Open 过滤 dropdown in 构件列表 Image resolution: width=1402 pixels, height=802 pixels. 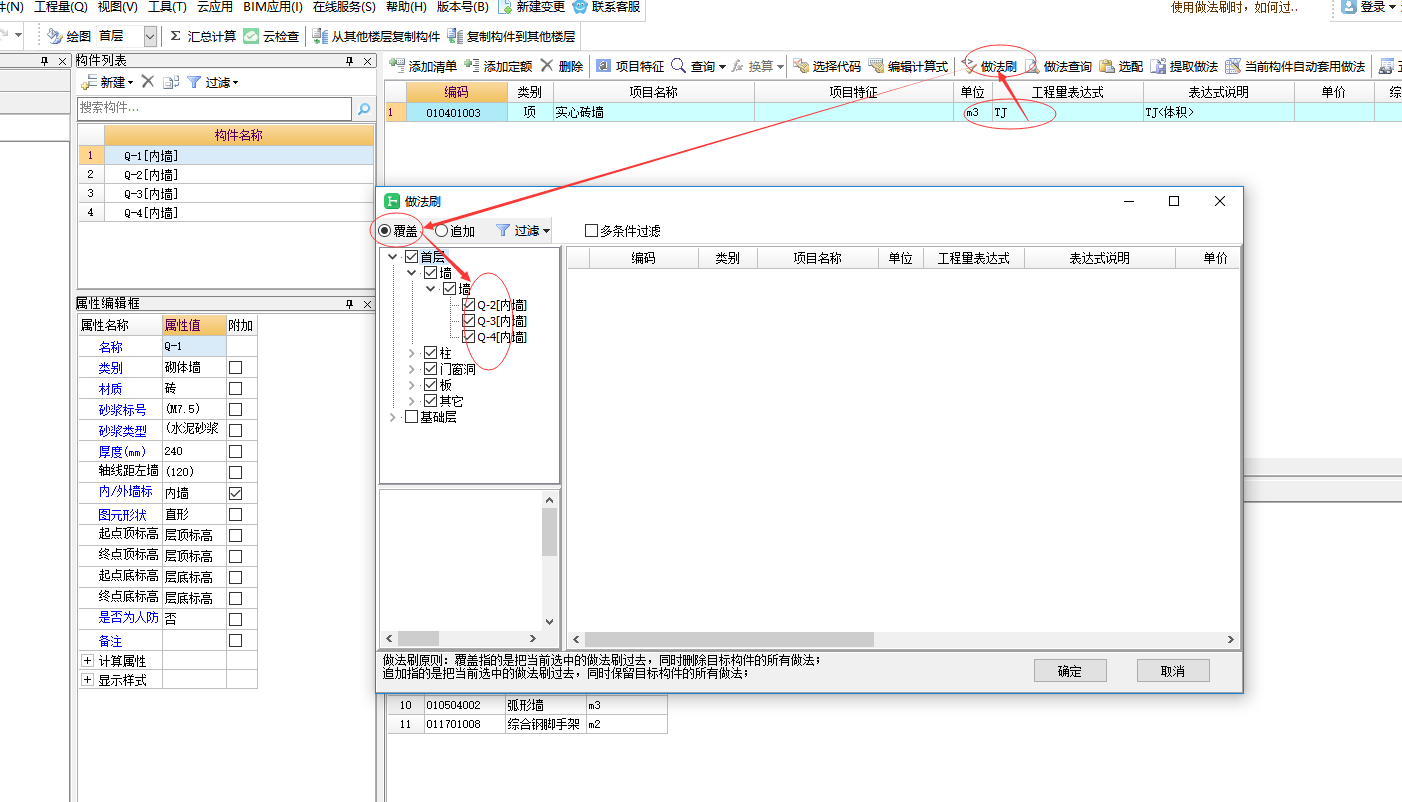point(213,82)
